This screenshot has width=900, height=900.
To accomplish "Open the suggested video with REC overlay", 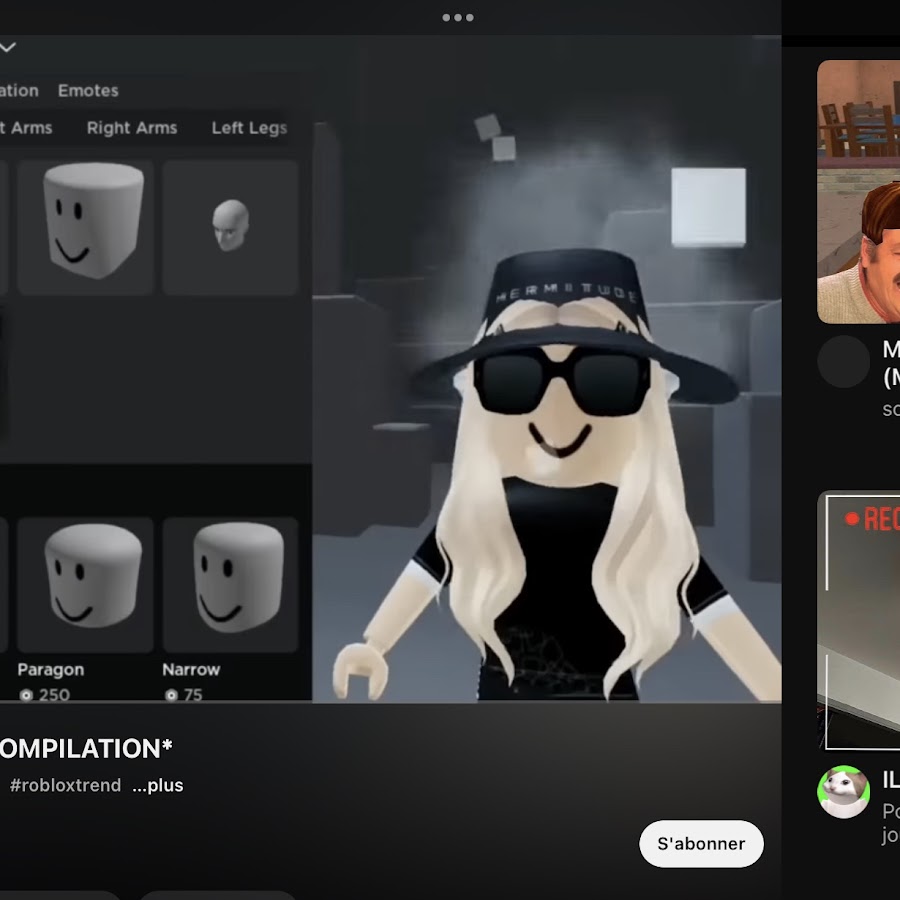I will pyautogui.click(x=859, y=620).
